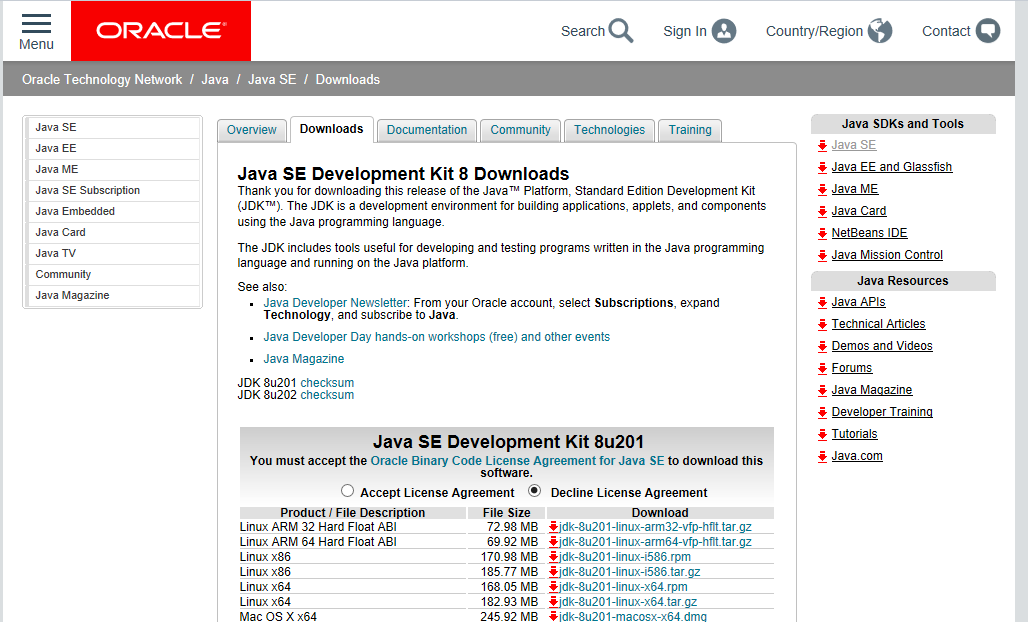Click red arrow icon beside Java Mission Control
Screen dimensions: 1028x622
click(822, 256)
